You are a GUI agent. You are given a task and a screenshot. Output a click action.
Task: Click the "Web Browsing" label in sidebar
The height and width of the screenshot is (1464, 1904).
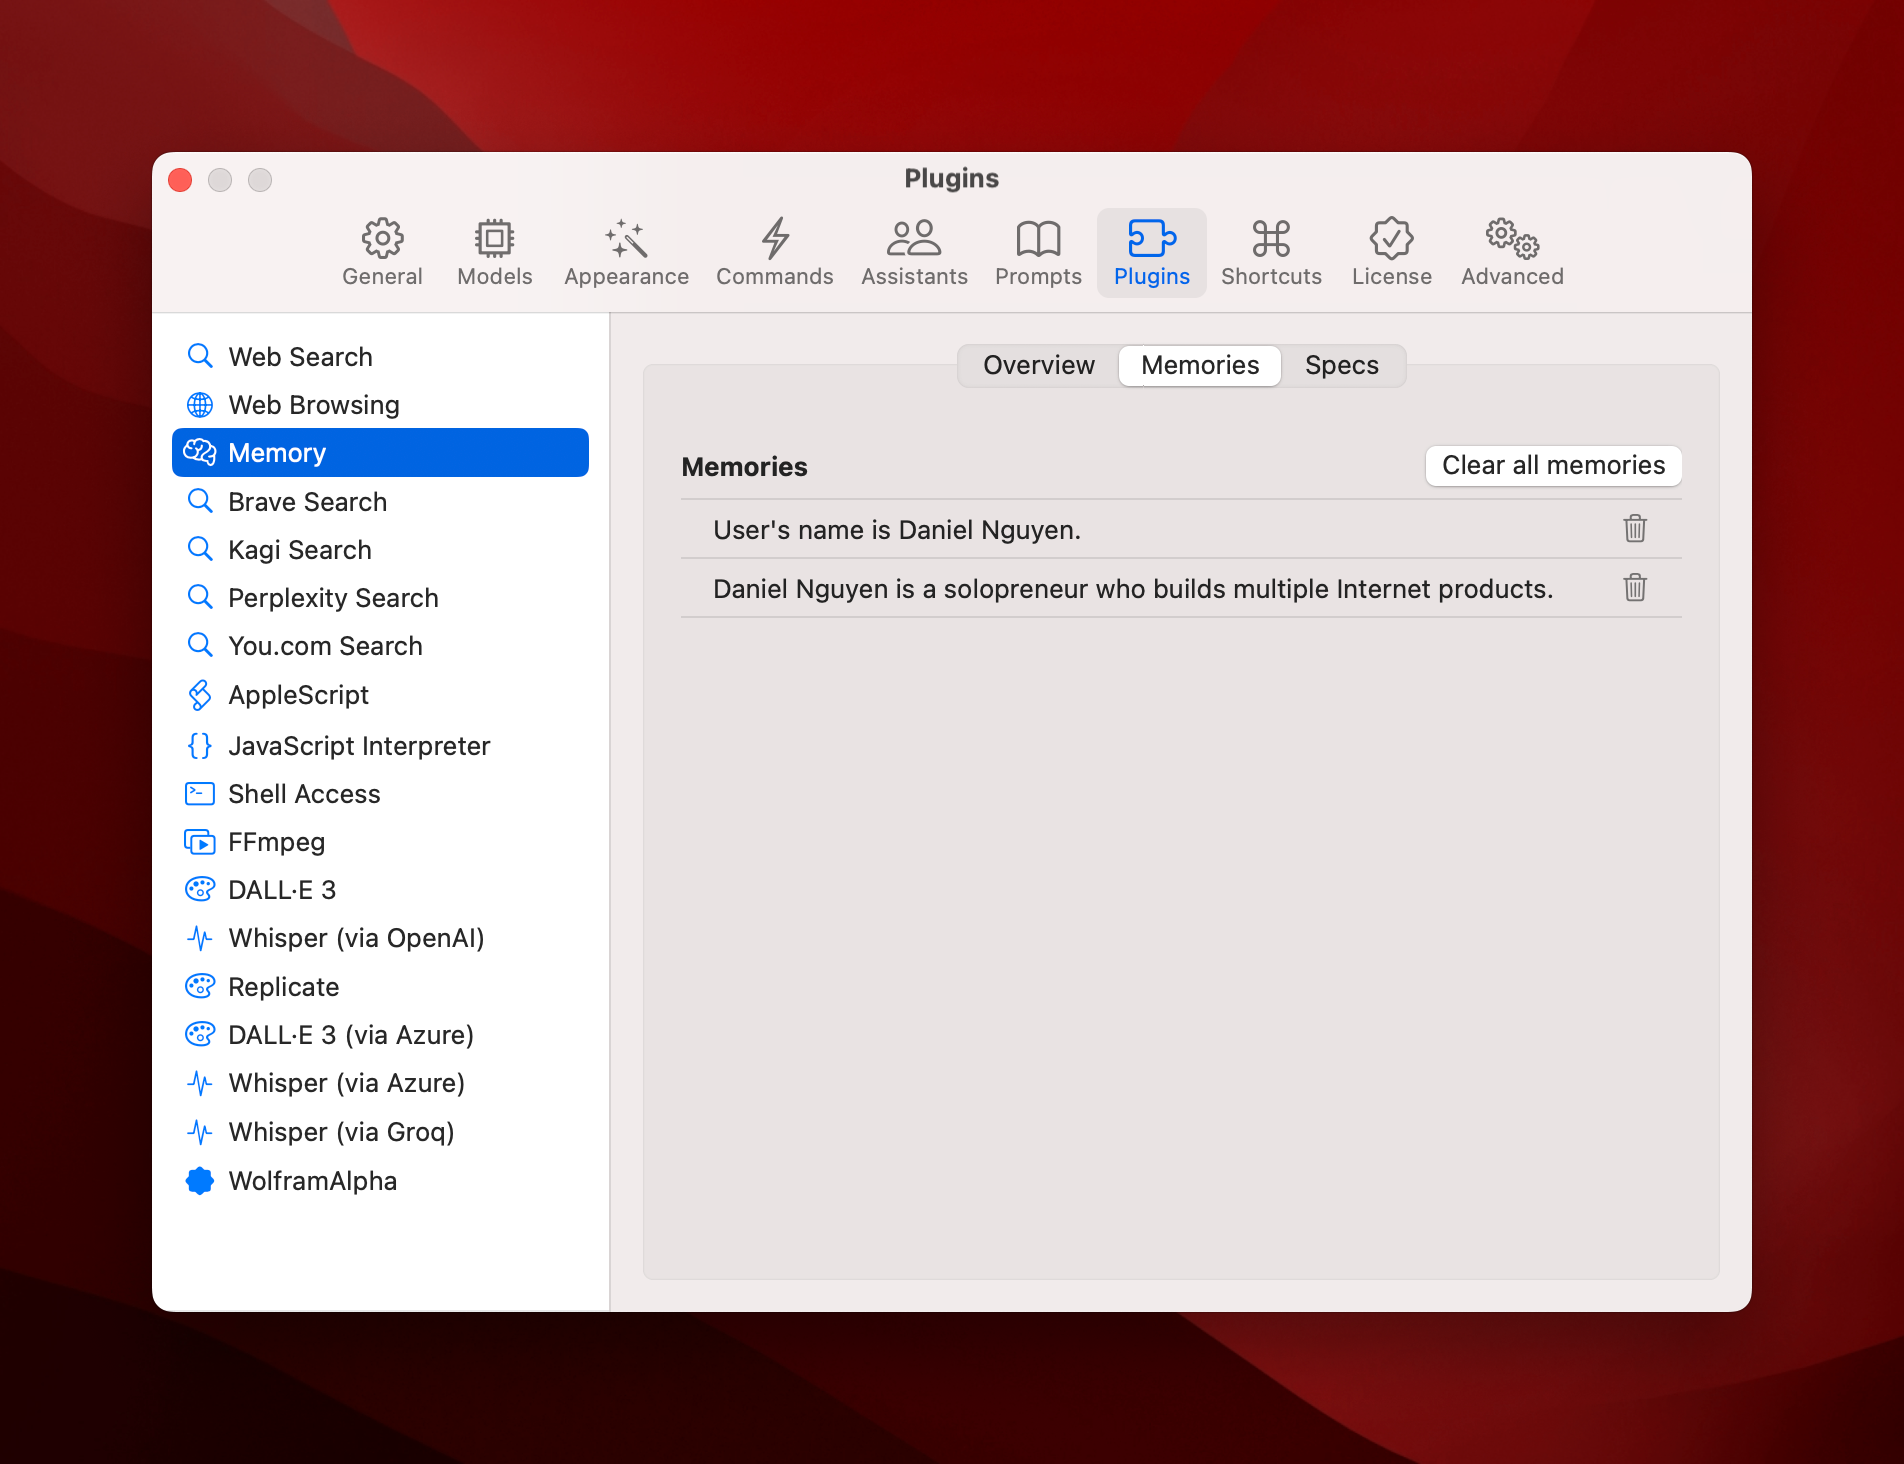pos(314,405)
